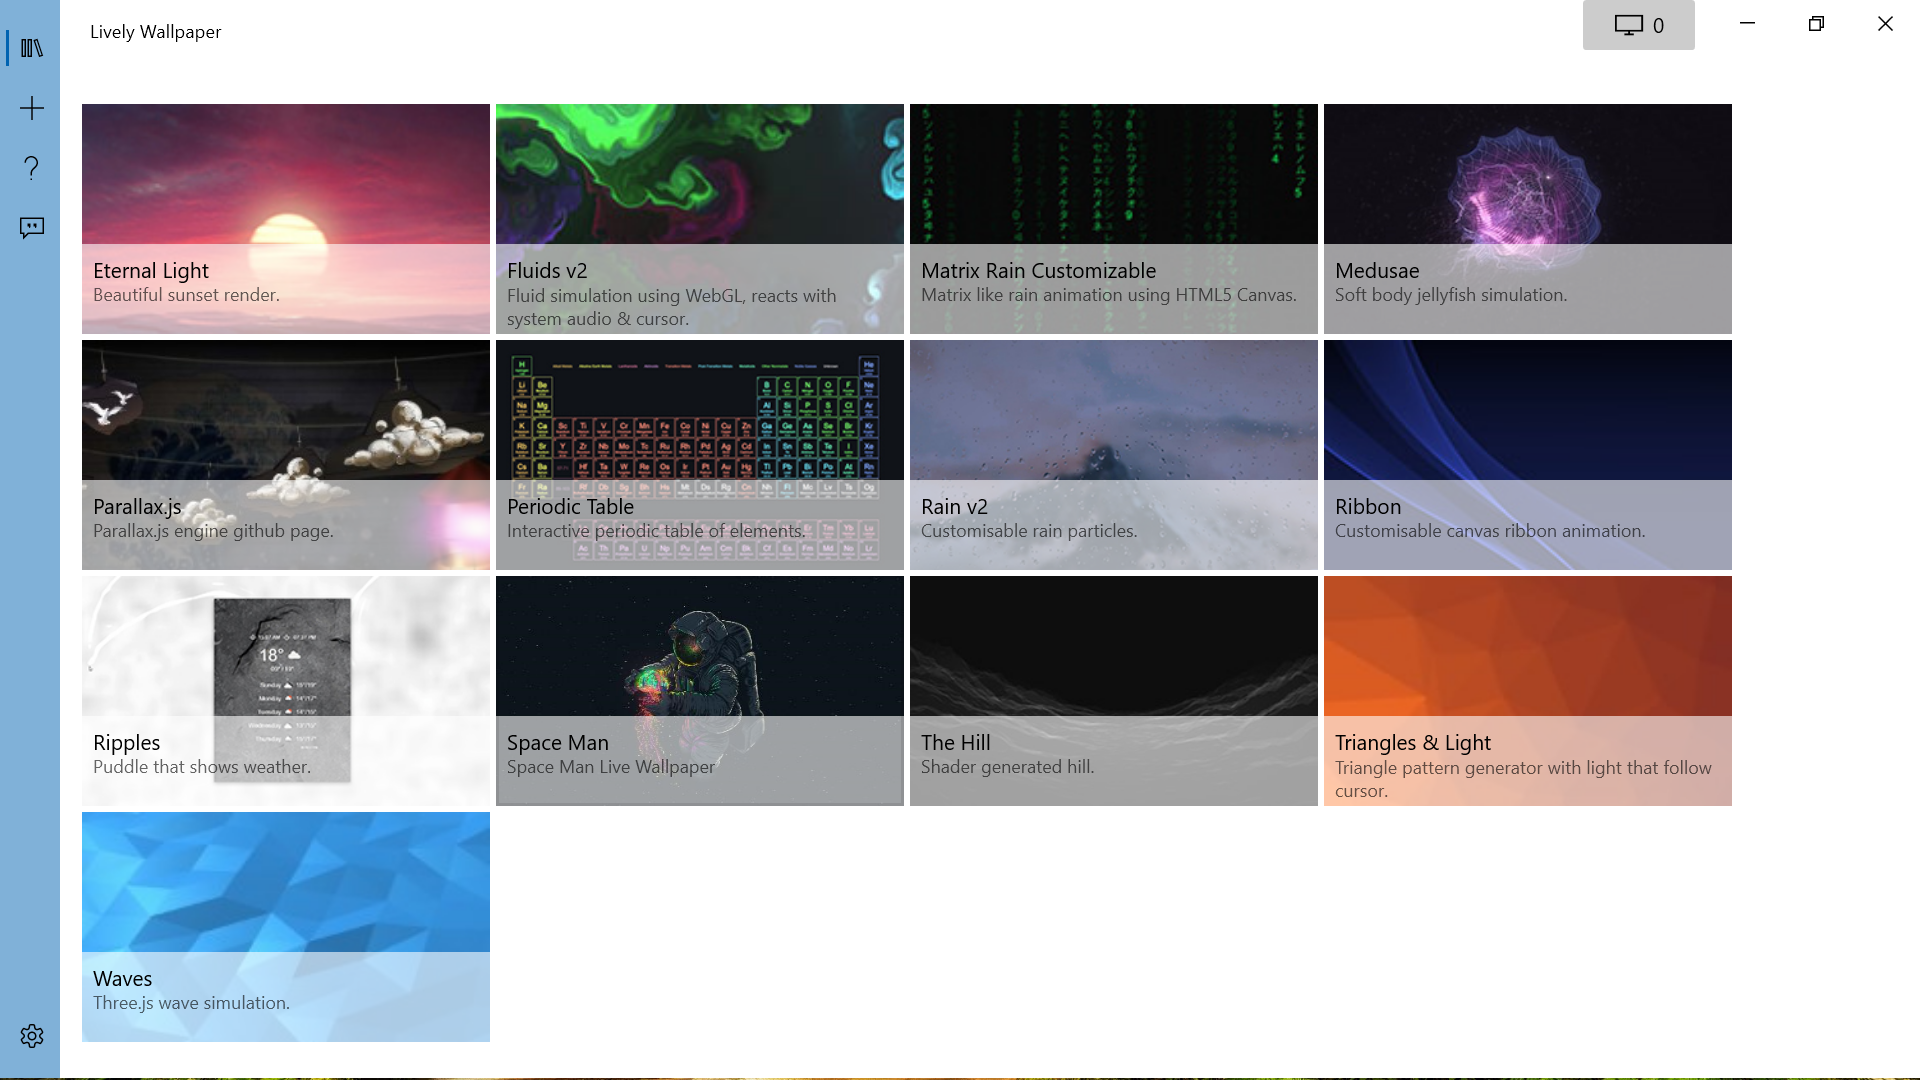Restore down the Lively Wallpaper window
1920x1080 pixels.
coord(1816,24)
